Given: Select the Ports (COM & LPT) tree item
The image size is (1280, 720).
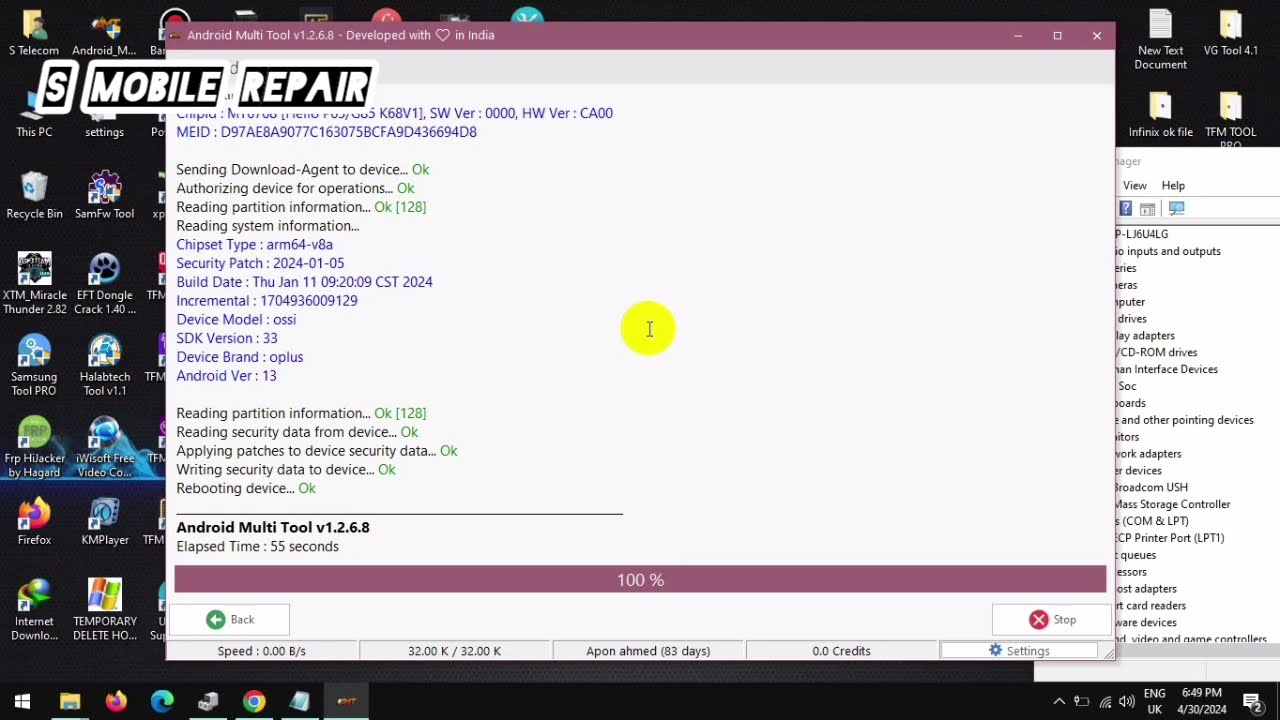Looking at the screenshot, I should 1155,521.
